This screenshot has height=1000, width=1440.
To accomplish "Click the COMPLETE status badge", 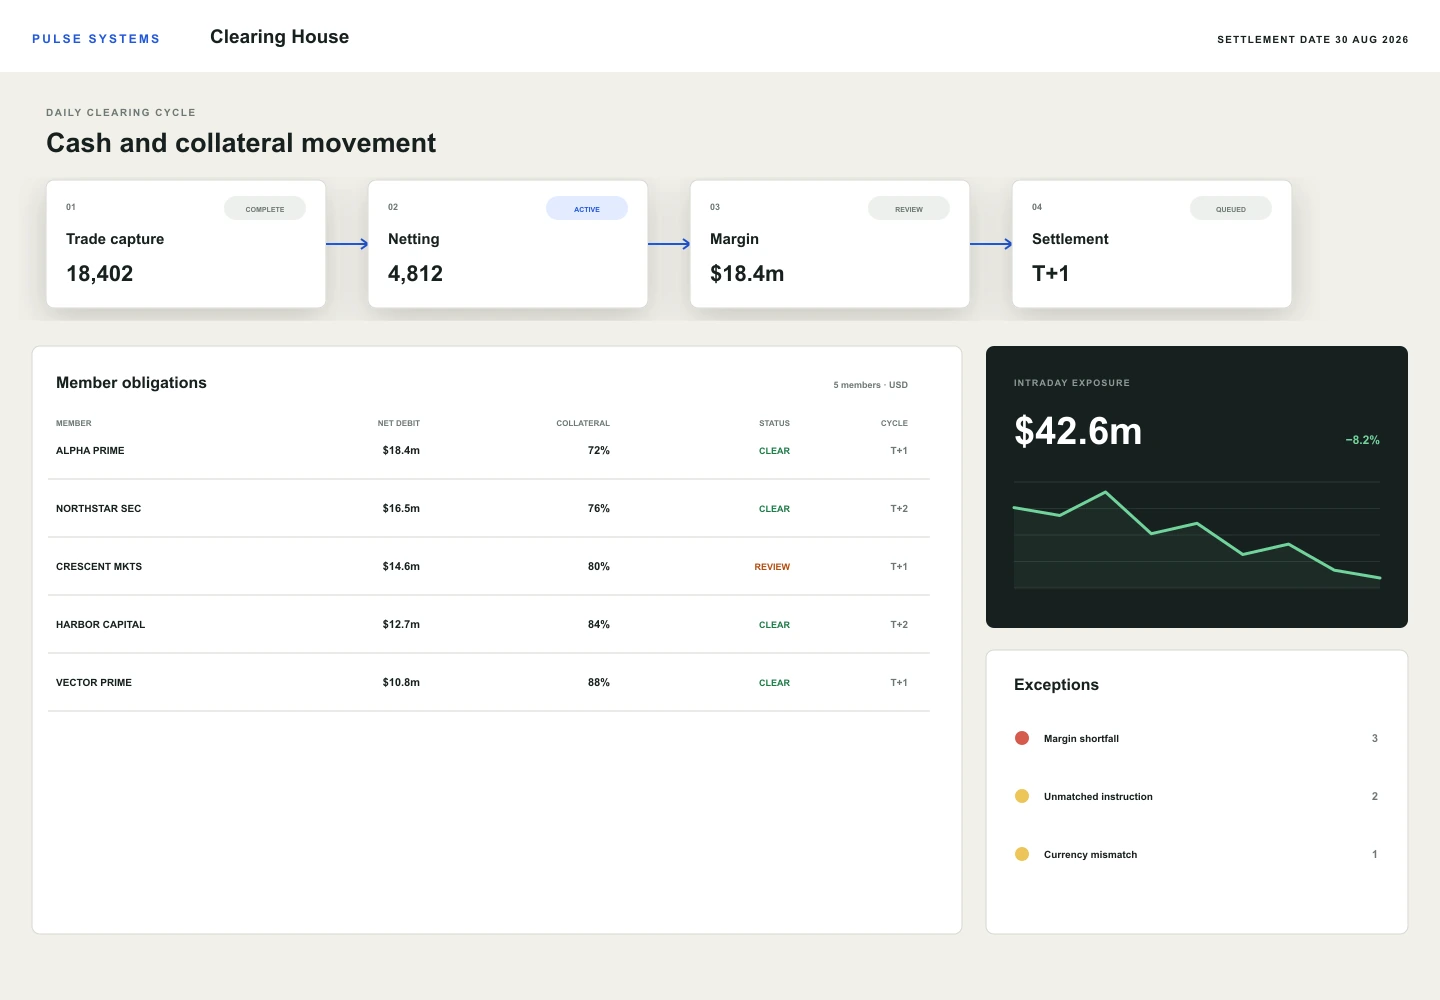I will (265, 209).
